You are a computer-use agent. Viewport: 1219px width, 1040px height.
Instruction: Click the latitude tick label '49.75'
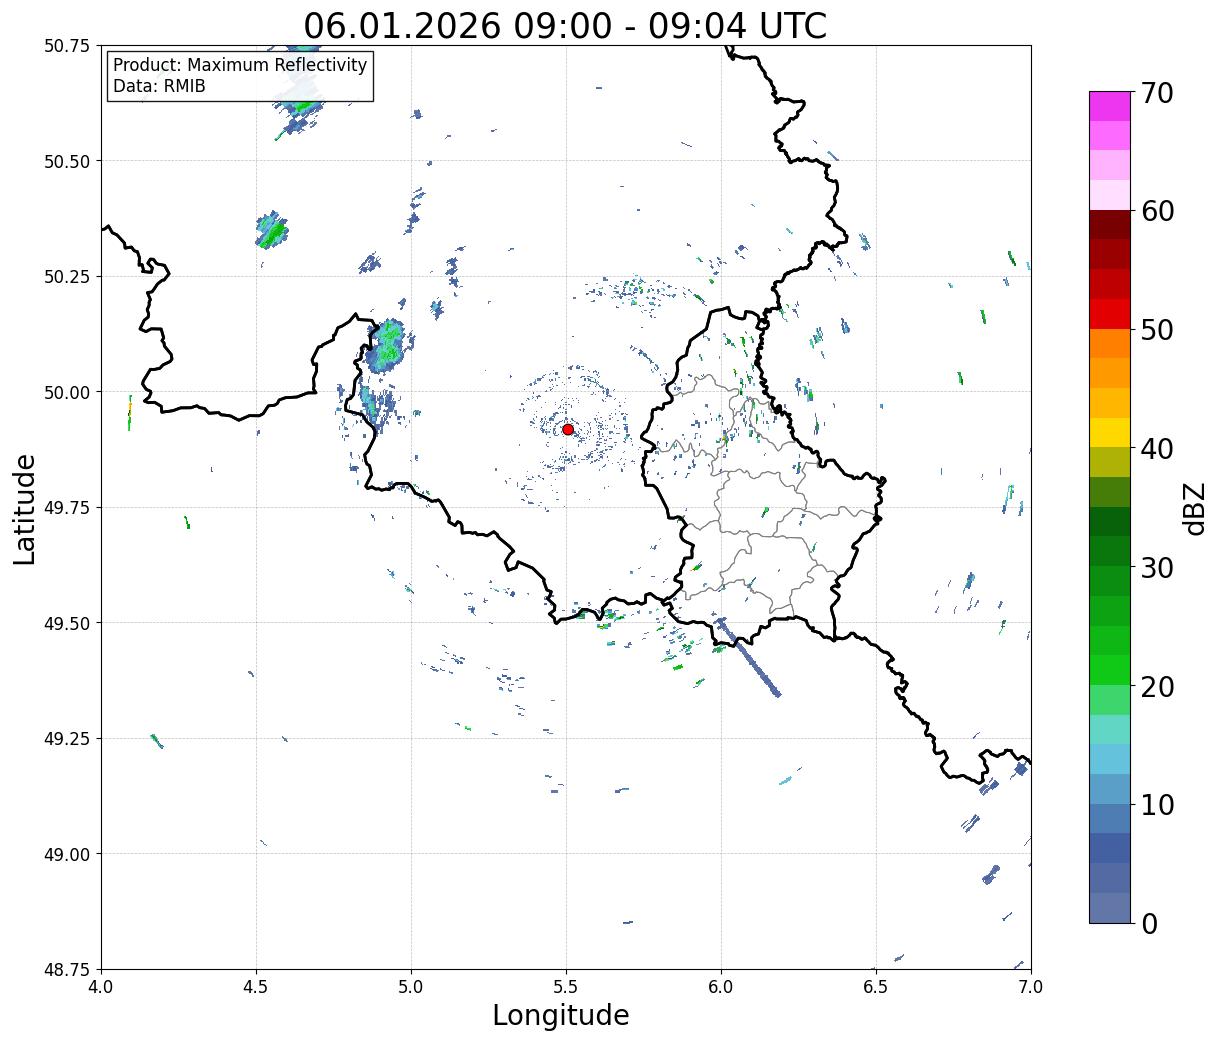(66, 508)
